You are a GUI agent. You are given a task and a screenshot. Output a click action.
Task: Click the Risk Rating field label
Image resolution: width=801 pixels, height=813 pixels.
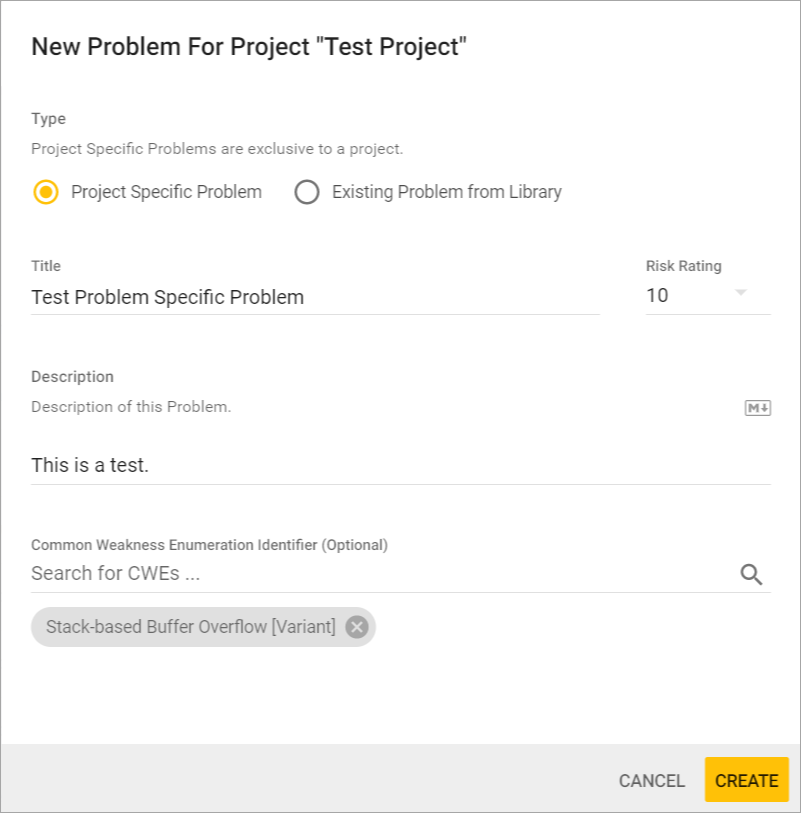[683, 266]
